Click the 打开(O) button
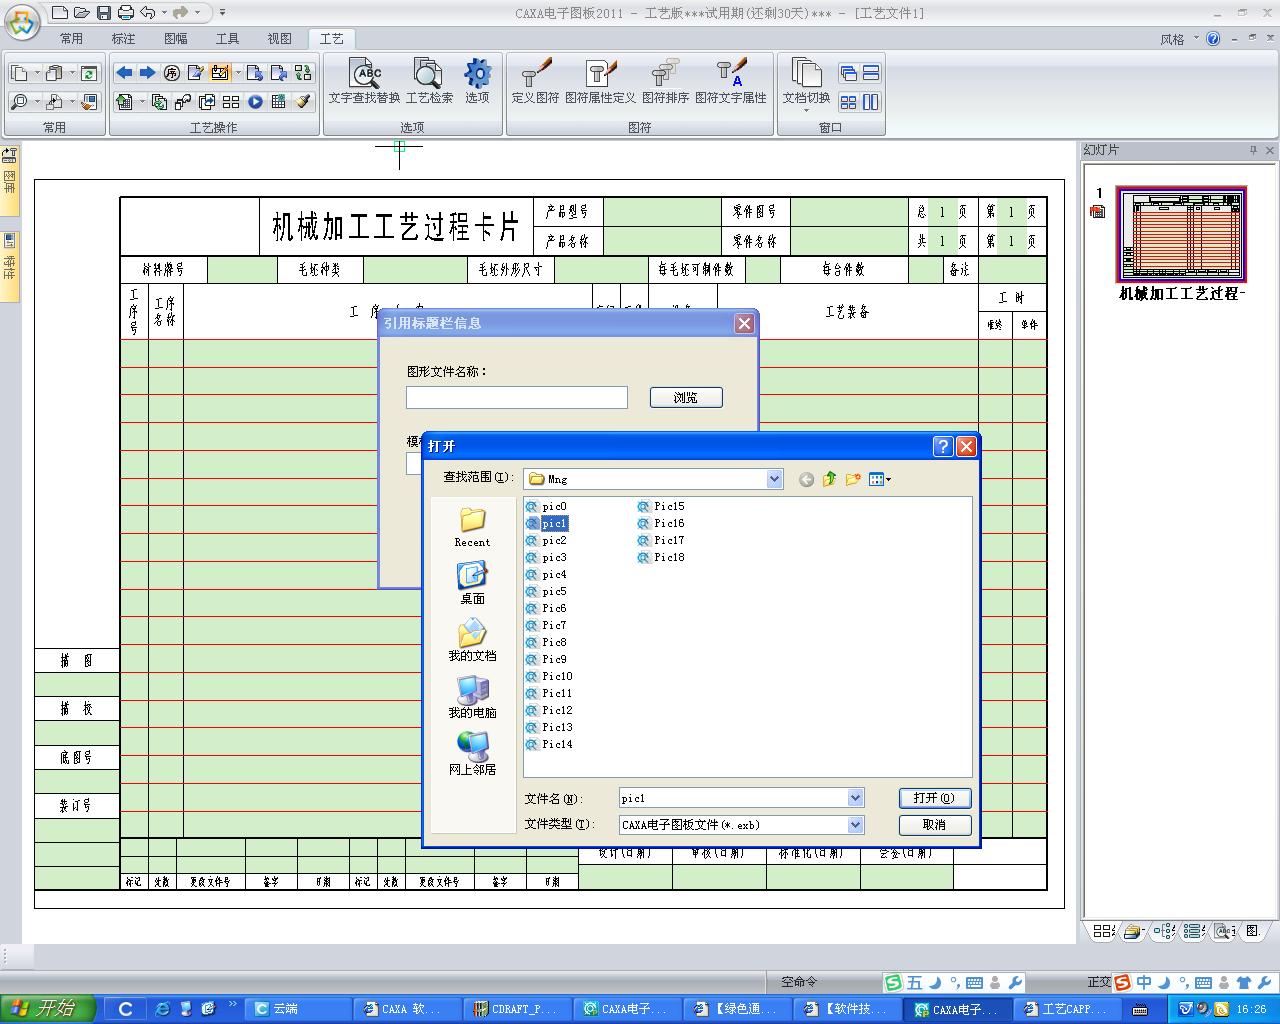The height and width of the screenshot is (1024, 1280). click(934, 798)
